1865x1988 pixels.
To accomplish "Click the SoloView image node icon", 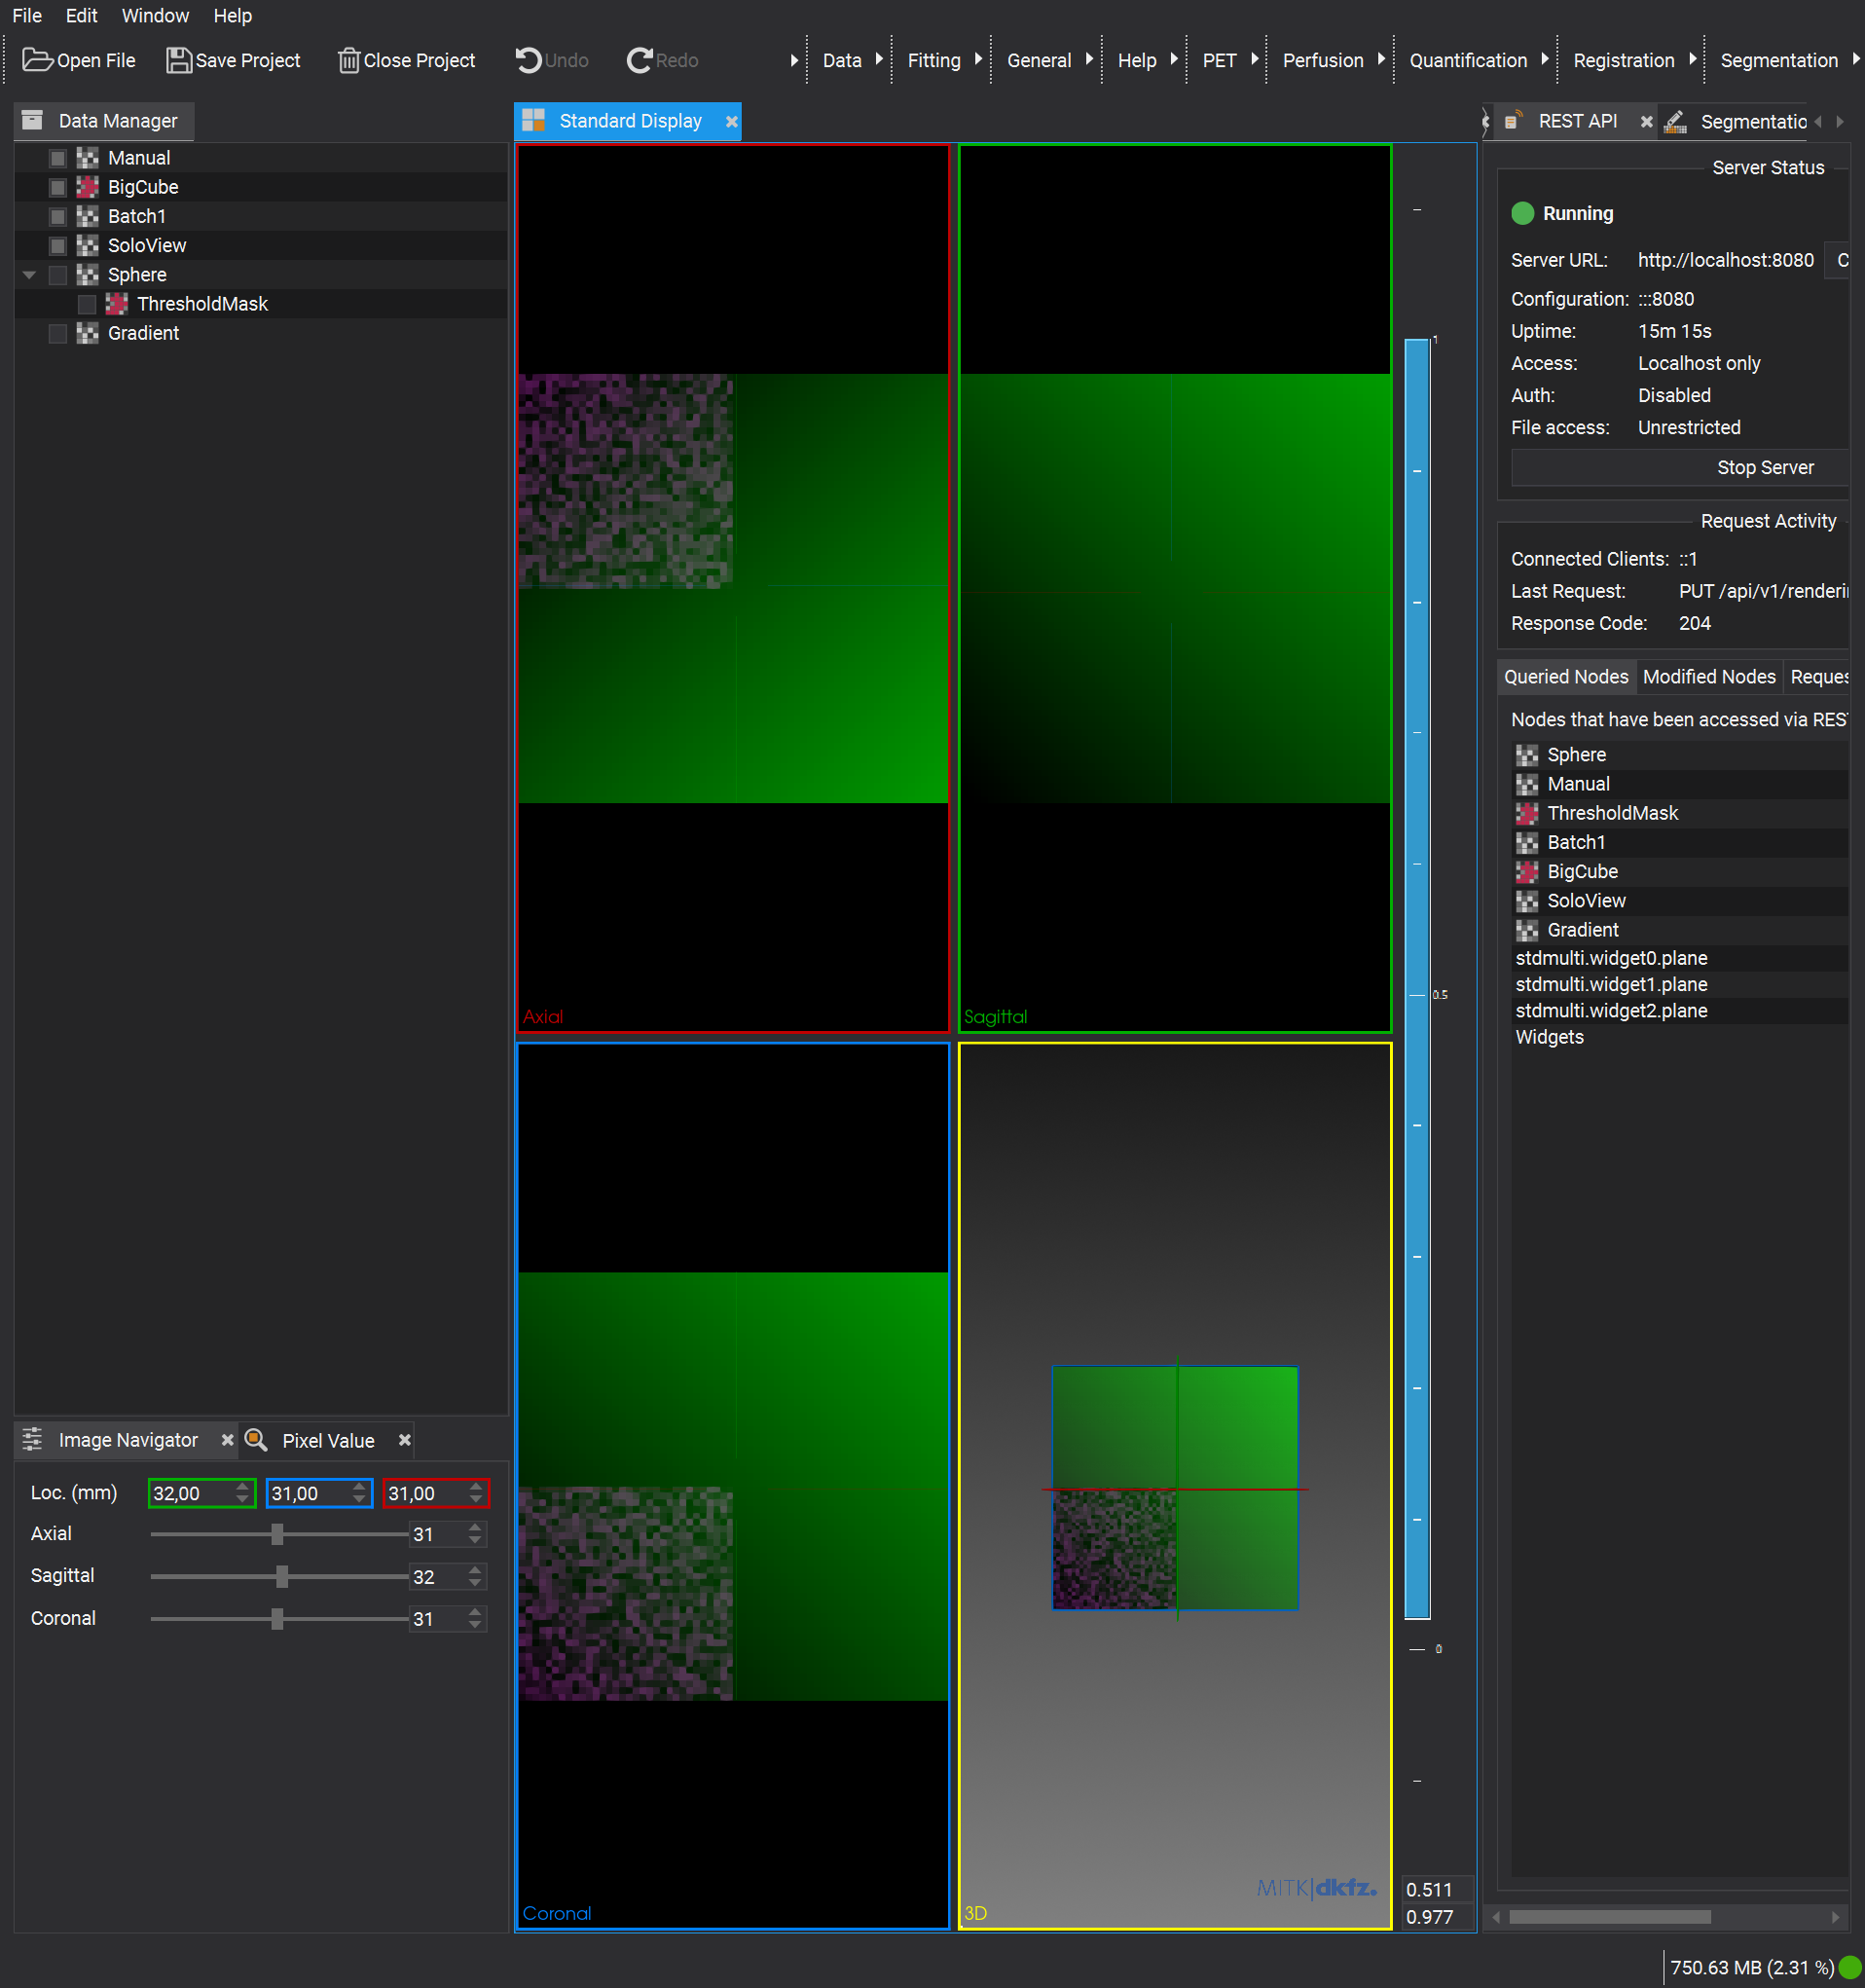I will [88, 245].
